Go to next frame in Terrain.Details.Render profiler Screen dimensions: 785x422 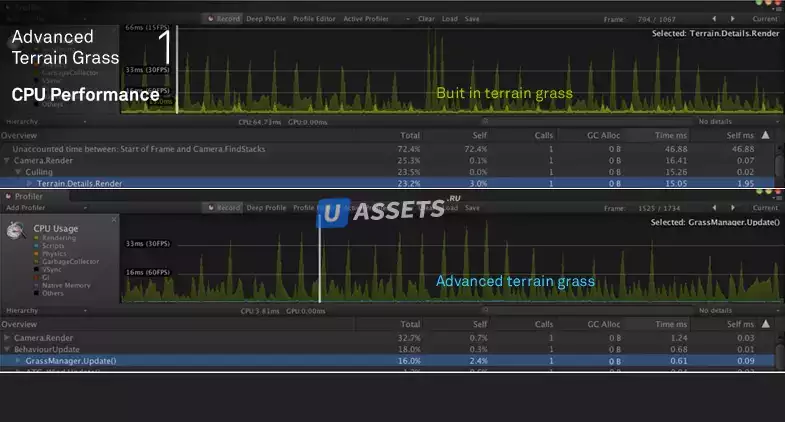tap(732, 19)
